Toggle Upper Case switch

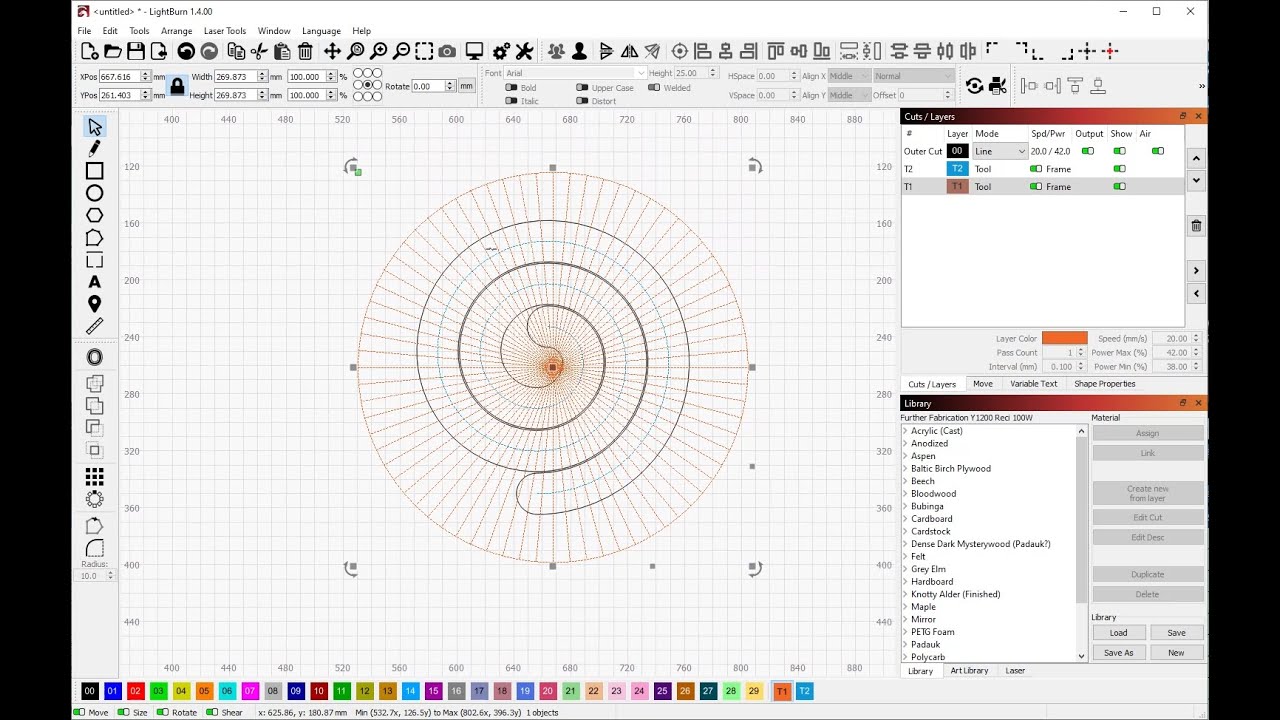[582, 88]
